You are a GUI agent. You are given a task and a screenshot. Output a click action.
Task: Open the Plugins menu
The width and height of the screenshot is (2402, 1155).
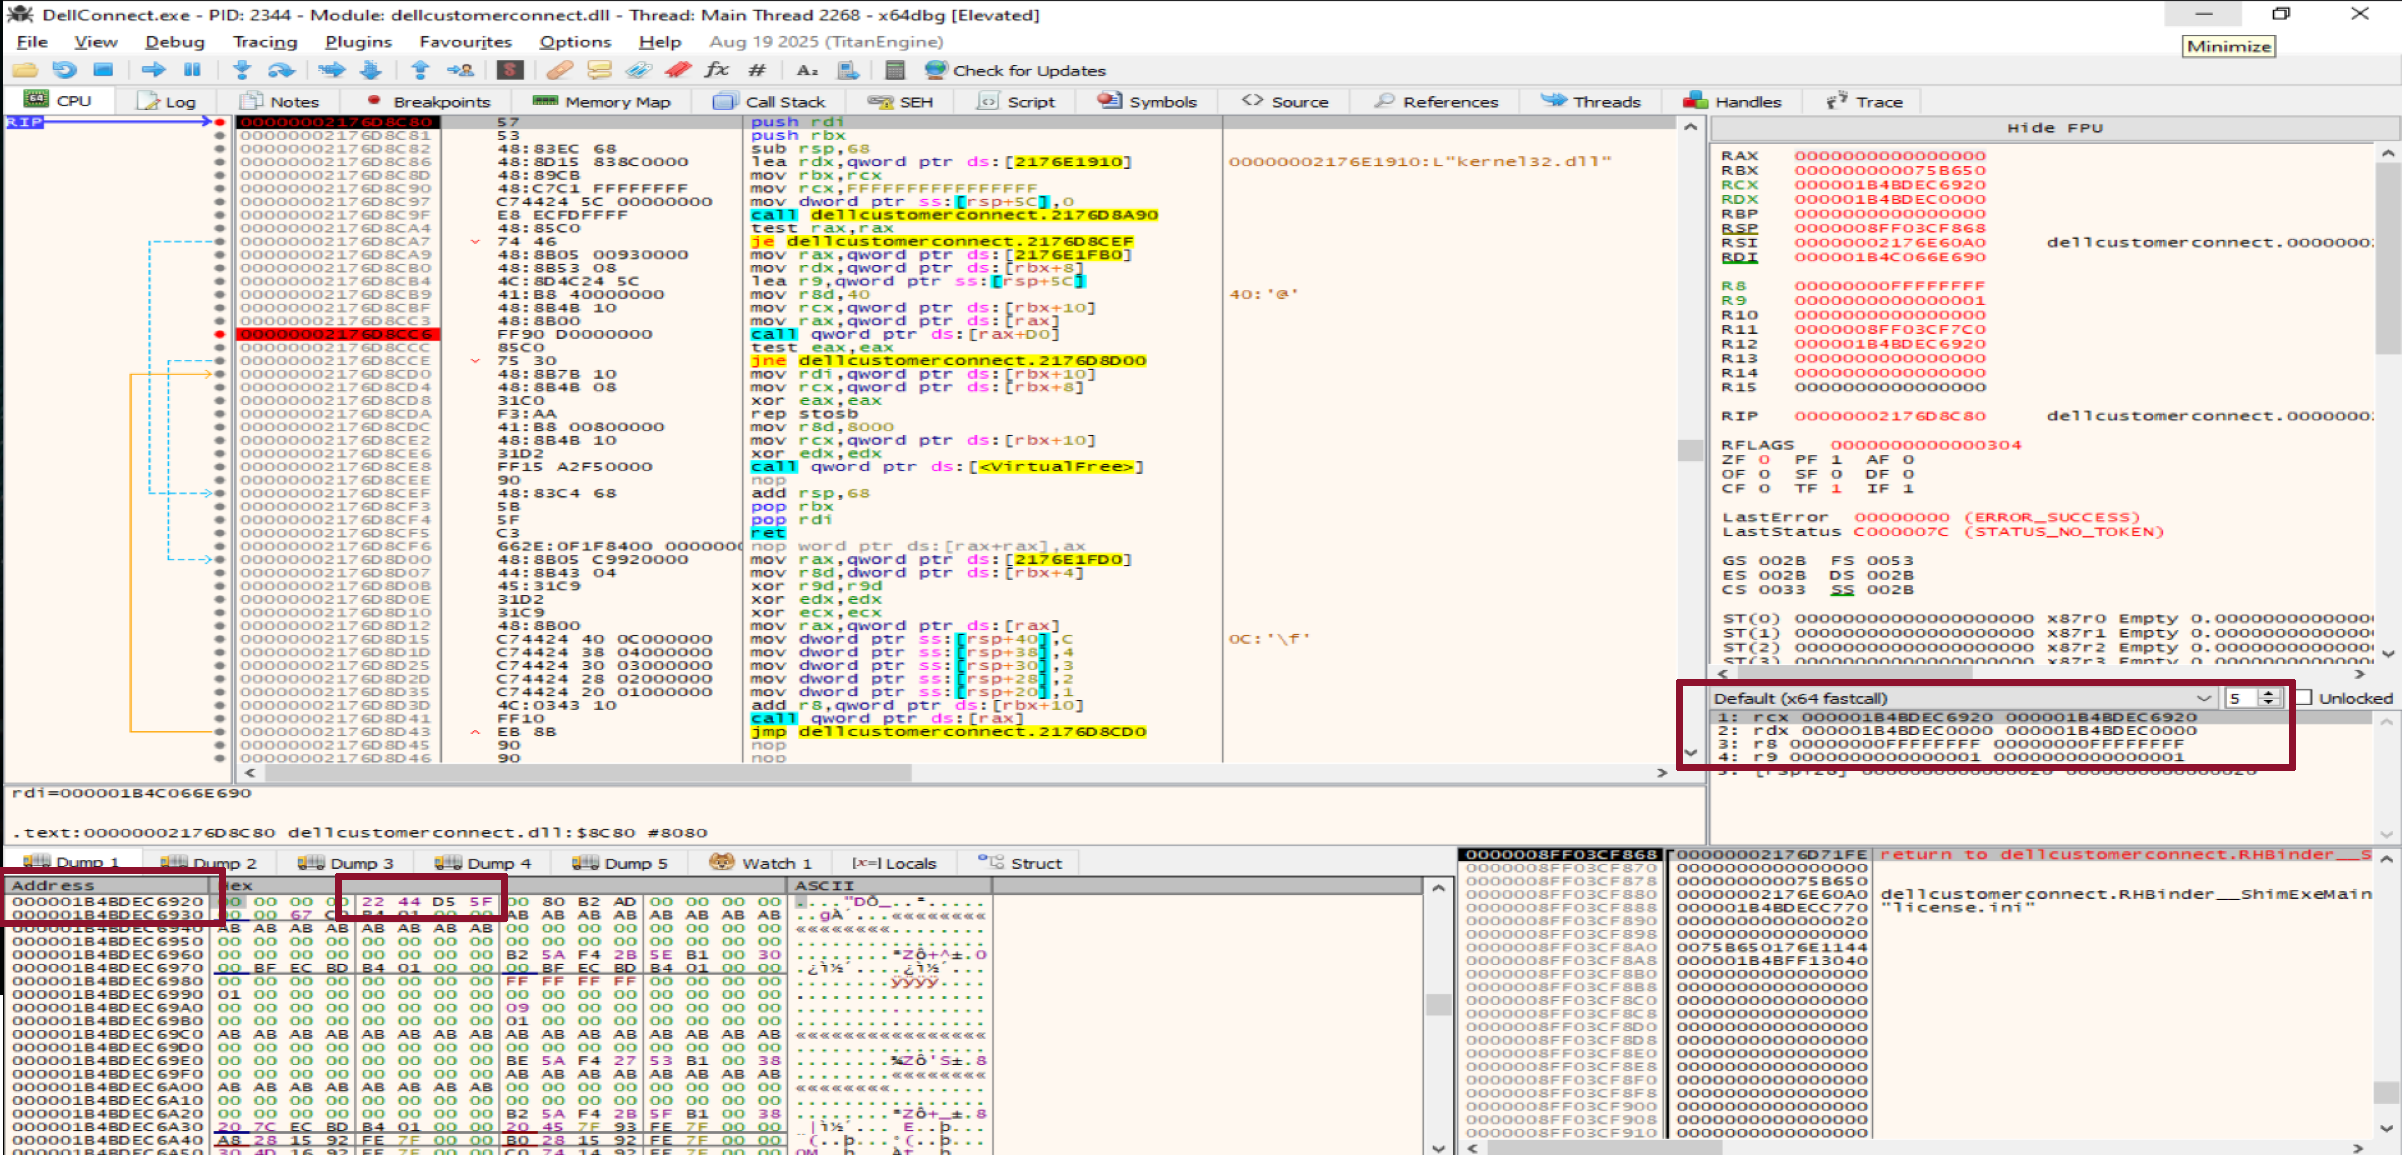[358, 42]
